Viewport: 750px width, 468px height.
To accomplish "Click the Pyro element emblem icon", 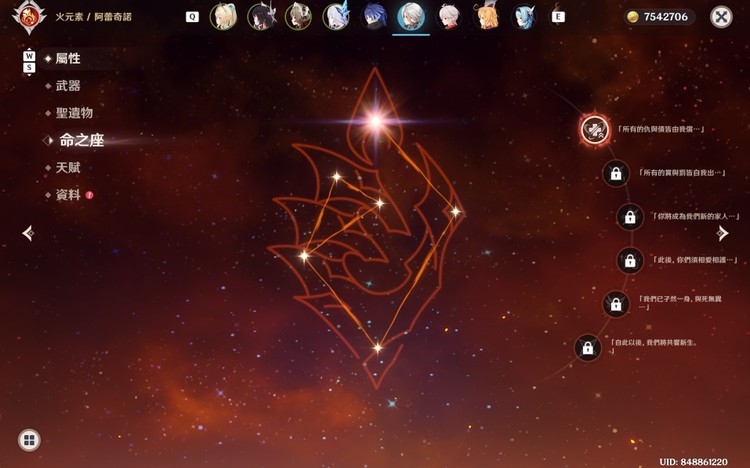I will coord(29,17).
